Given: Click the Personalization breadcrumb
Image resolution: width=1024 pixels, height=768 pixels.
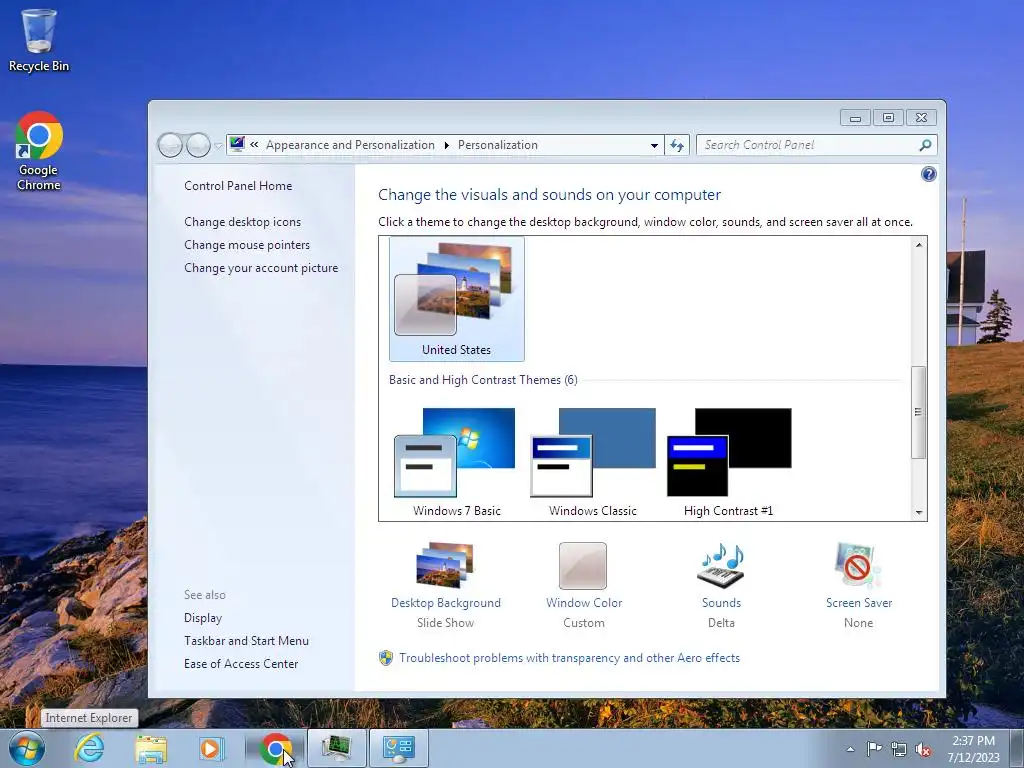Looking at the screenshot, I should tap(498, 145).
